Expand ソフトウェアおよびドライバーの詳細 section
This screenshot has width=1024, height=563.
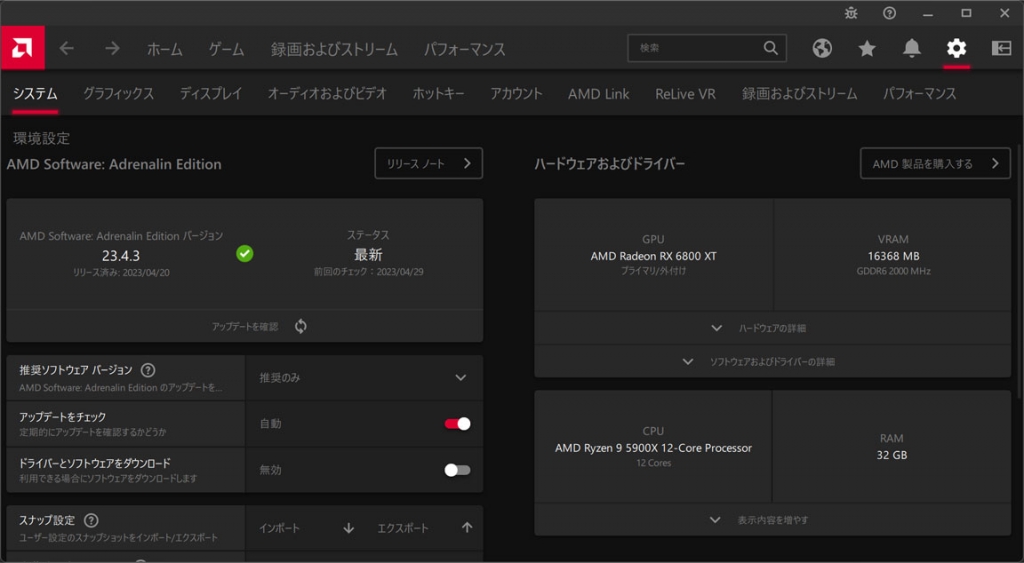pyautogui.click(x=773, y=361)
